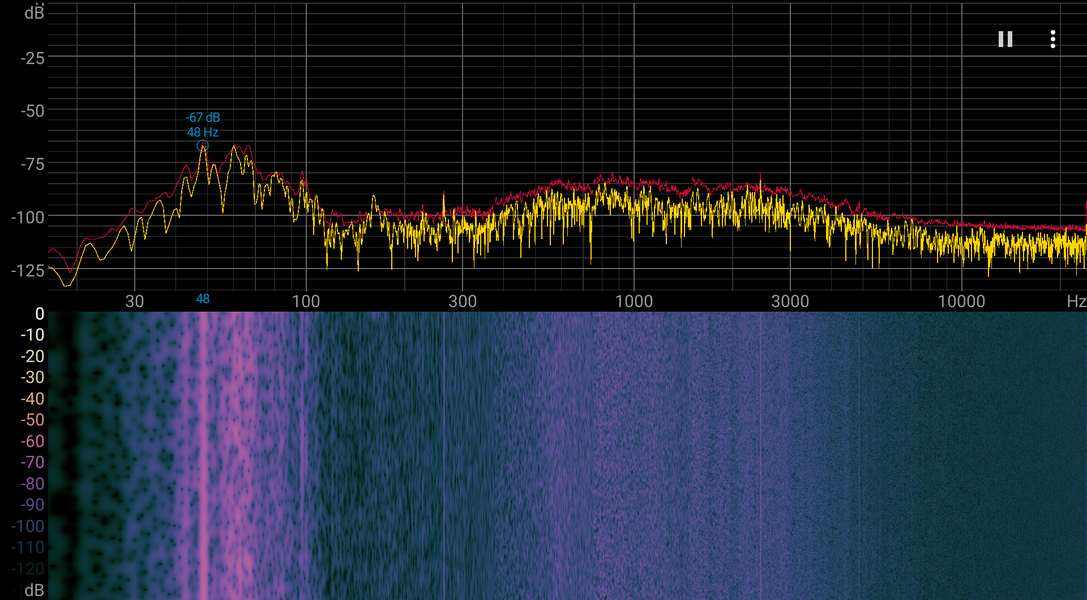
Task: Click the '3000' frequency axis label
Action: 790,301
